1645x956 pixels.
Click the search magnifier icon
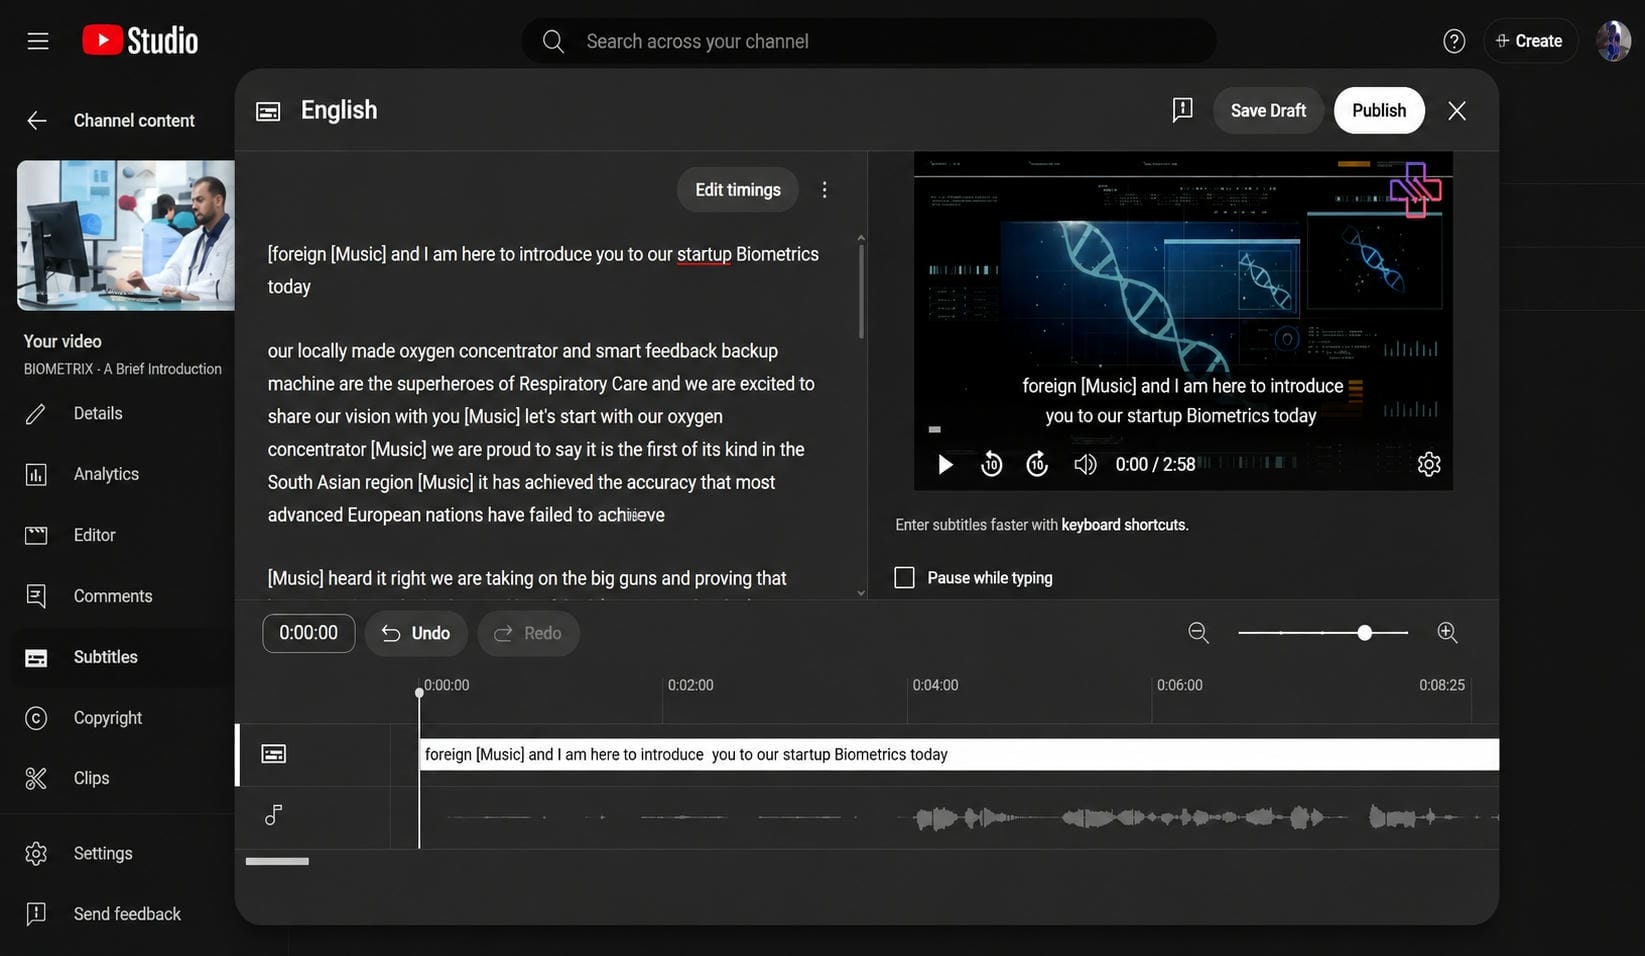tap(553, 41)
